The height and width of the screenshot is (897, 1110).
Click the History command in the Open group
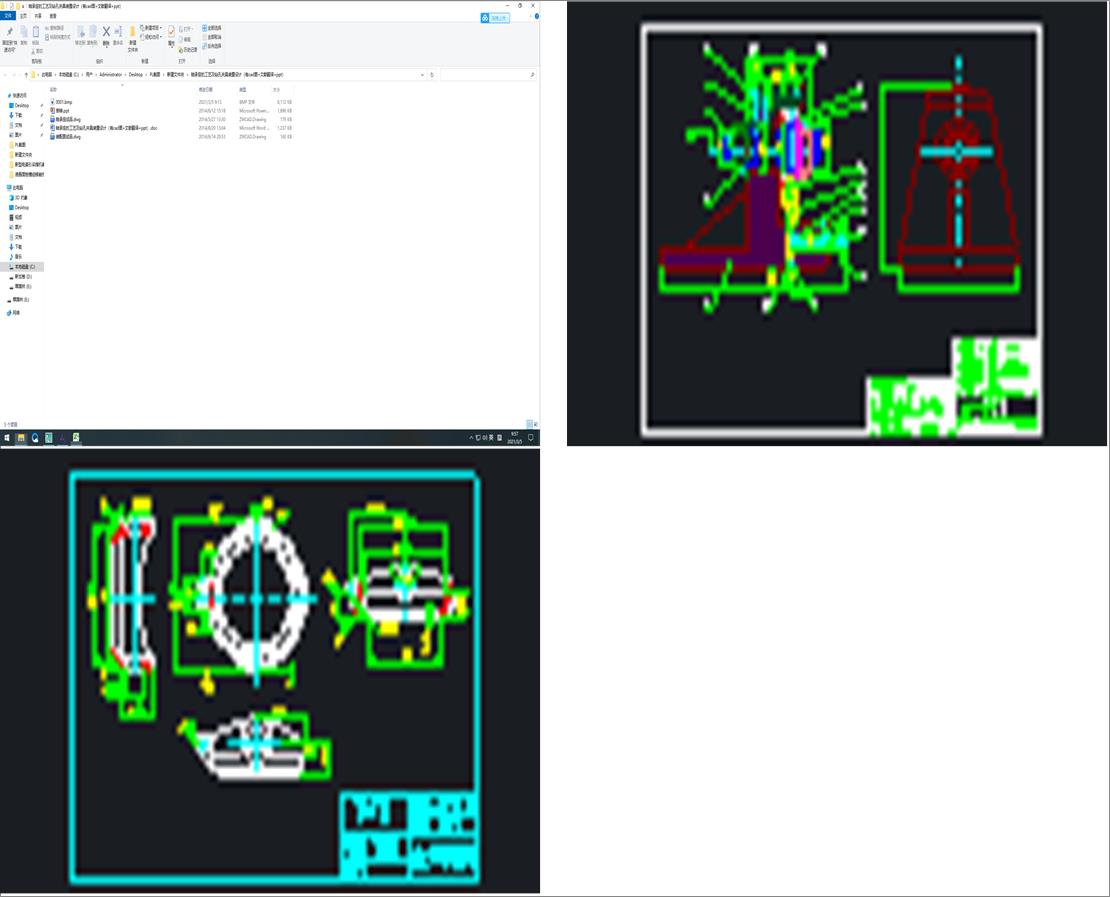[189, 50]
